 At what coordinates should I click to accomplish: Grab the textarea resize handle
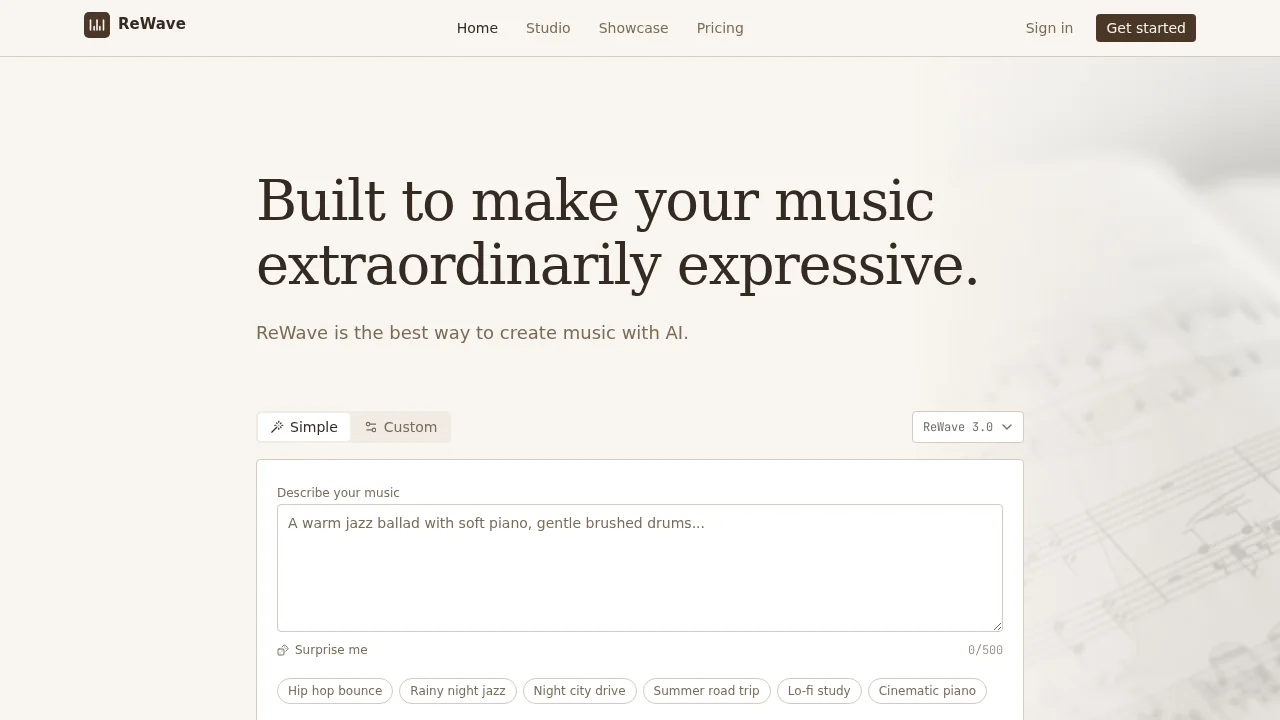996,625
